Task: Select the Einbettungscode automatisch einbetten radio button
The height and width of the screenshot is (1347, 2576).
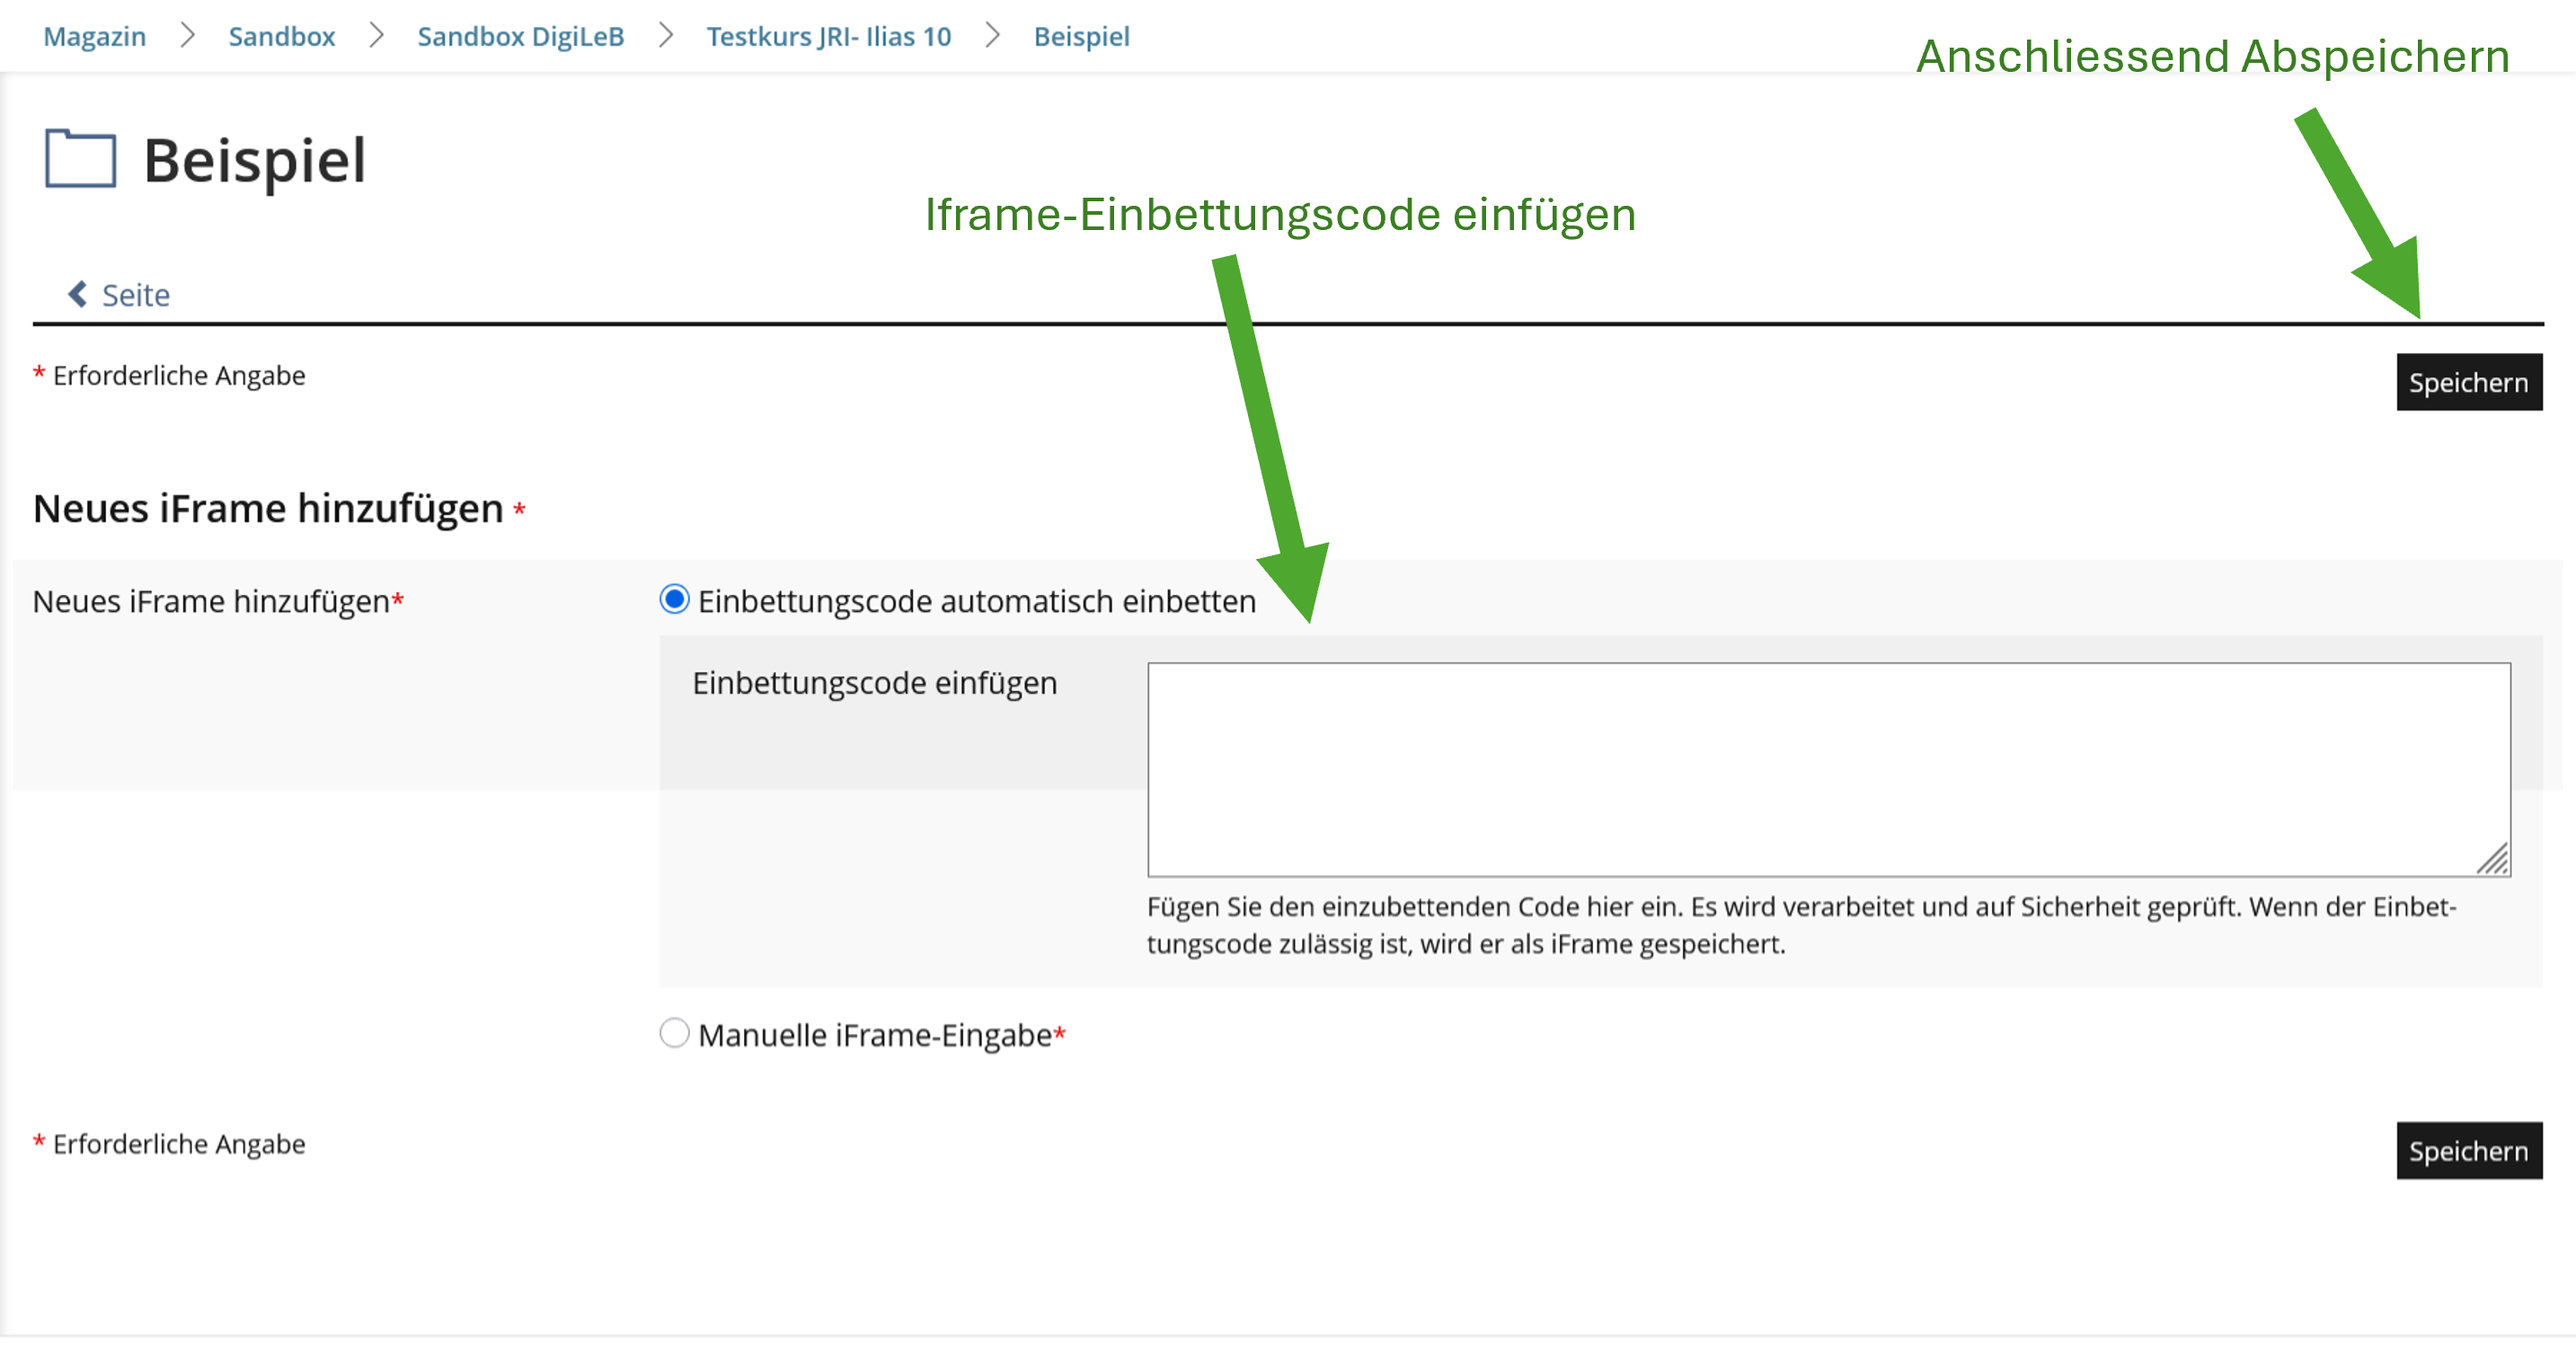Action: coord(675,600)
